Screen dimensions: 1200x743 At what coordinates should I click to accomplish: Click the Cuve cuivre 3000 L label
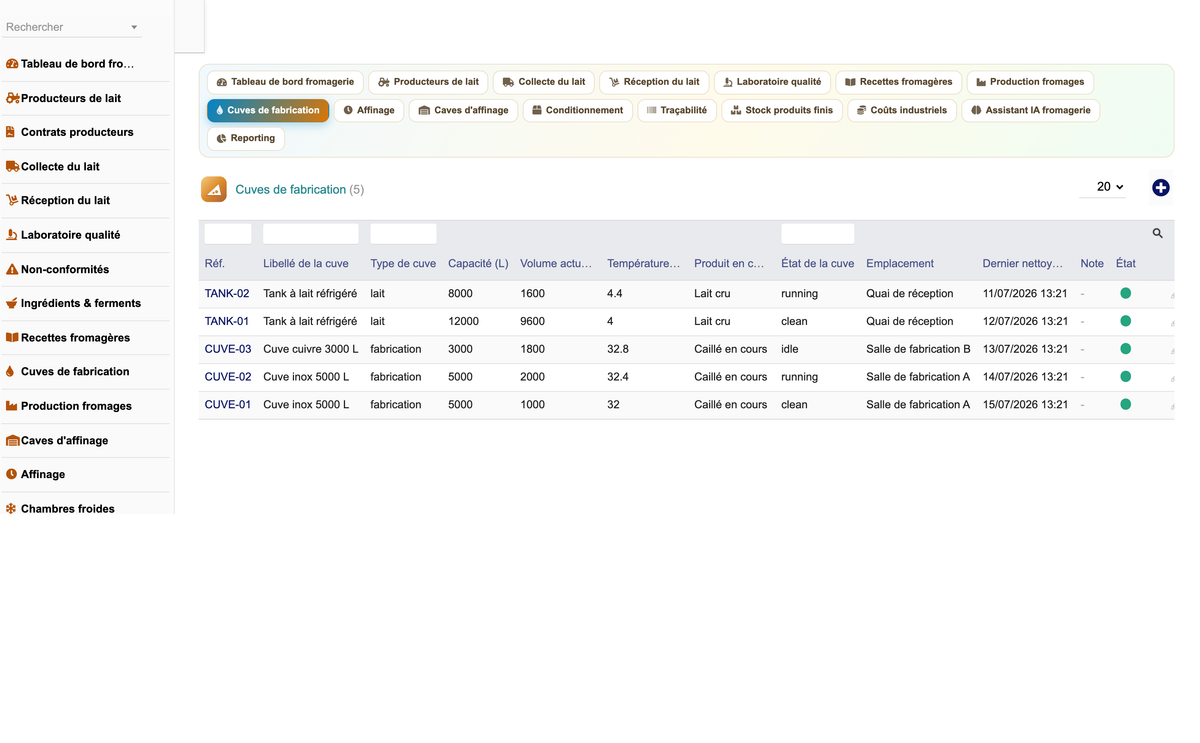311,349
